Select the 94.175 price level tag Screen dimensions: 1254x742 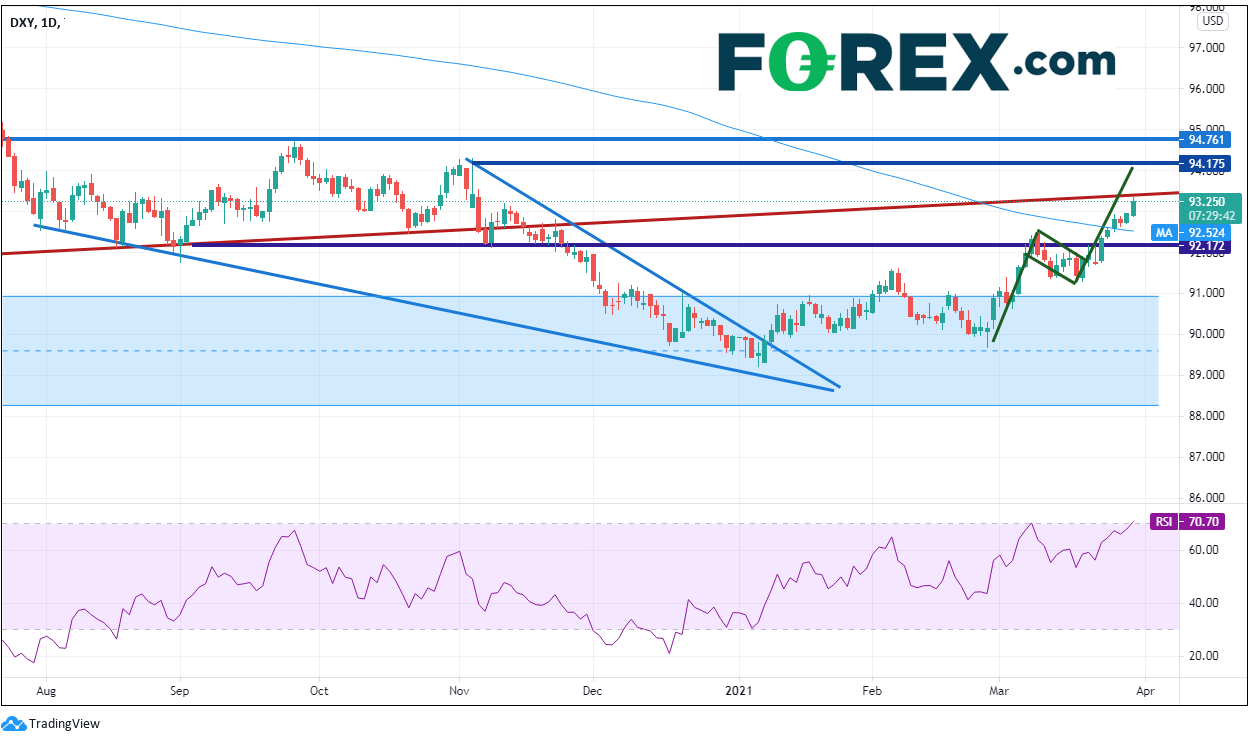click(x=1212, y=162)
